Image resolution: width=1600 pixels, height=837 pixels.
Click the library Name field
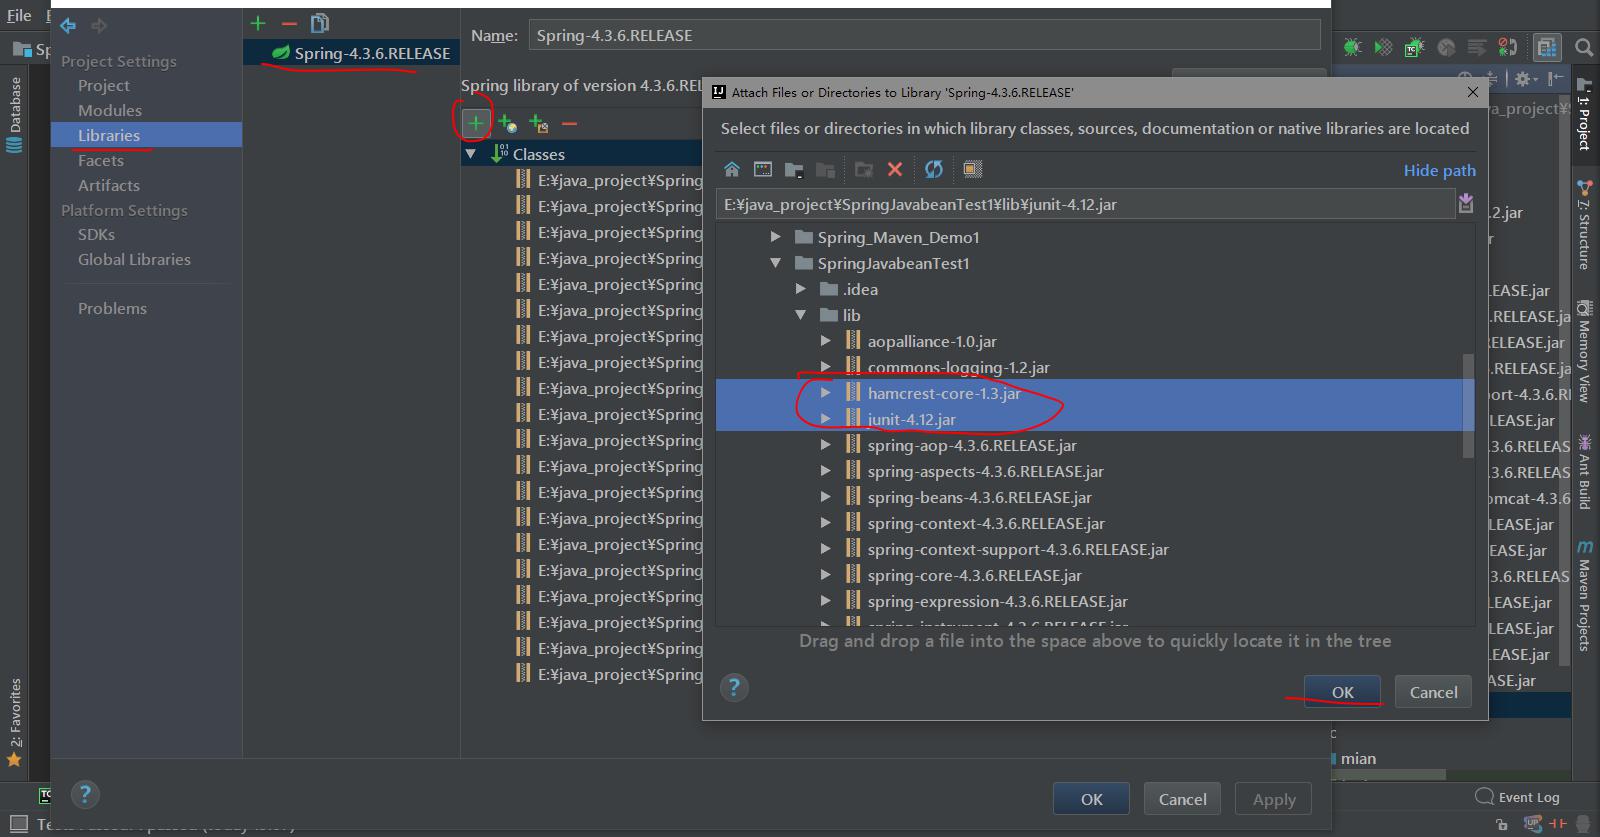(924, 35)
